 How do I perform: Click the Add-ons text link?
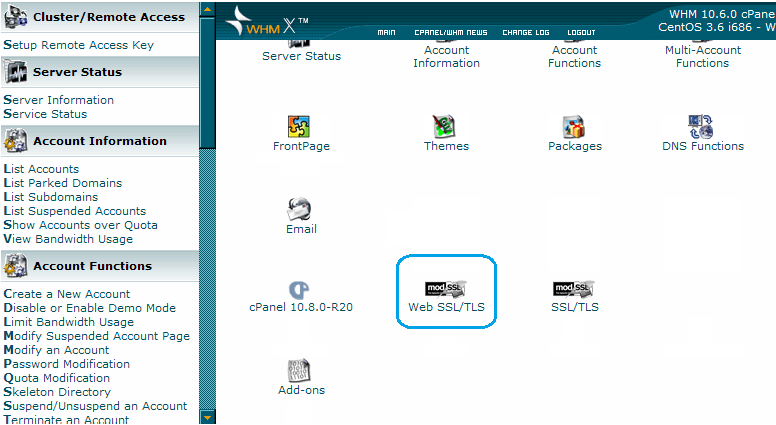301,390
